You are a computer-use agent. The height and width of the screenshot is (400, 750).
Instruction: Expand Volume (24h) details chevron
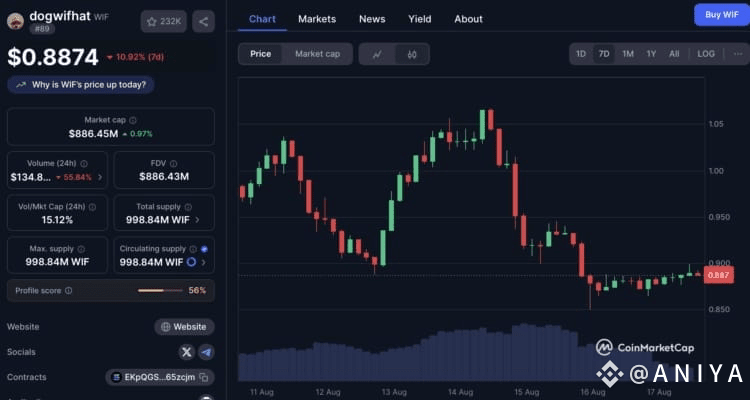(x=100, y=178)
